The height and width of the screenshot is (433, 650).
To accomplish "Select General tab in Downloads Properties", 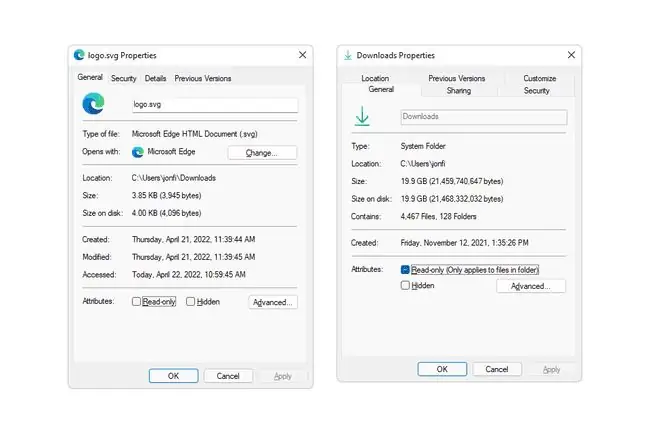I will click(x=381, y=89).
